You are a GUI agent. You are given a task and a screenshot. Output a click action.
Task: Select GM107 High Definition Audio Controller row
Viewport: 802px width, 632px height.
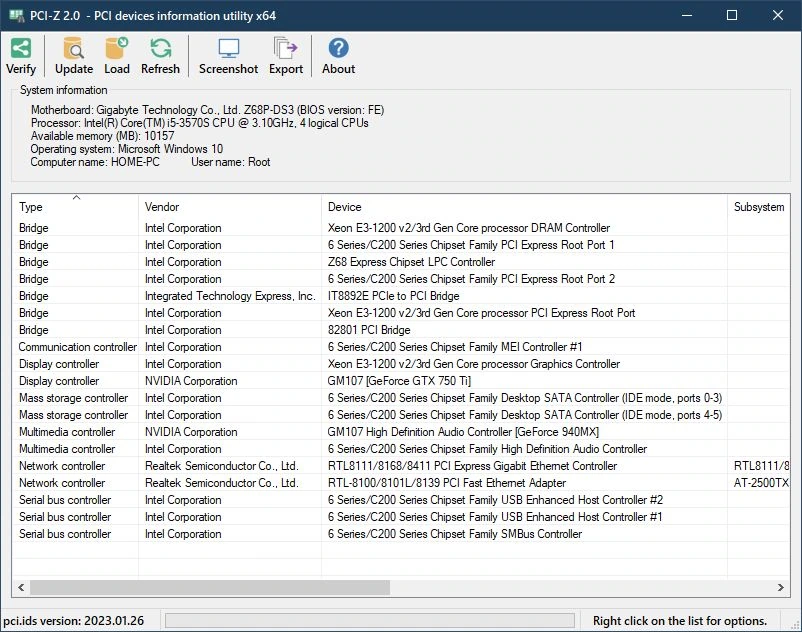[x=401, y=432]
